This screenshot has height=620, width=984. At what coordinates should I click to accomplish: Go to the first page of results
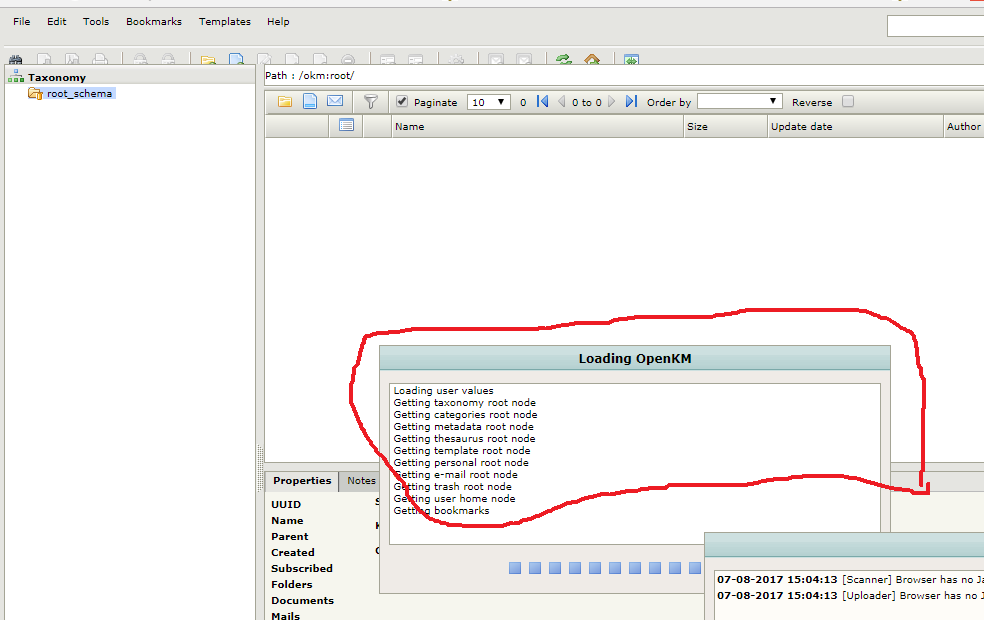click(543, 102)
